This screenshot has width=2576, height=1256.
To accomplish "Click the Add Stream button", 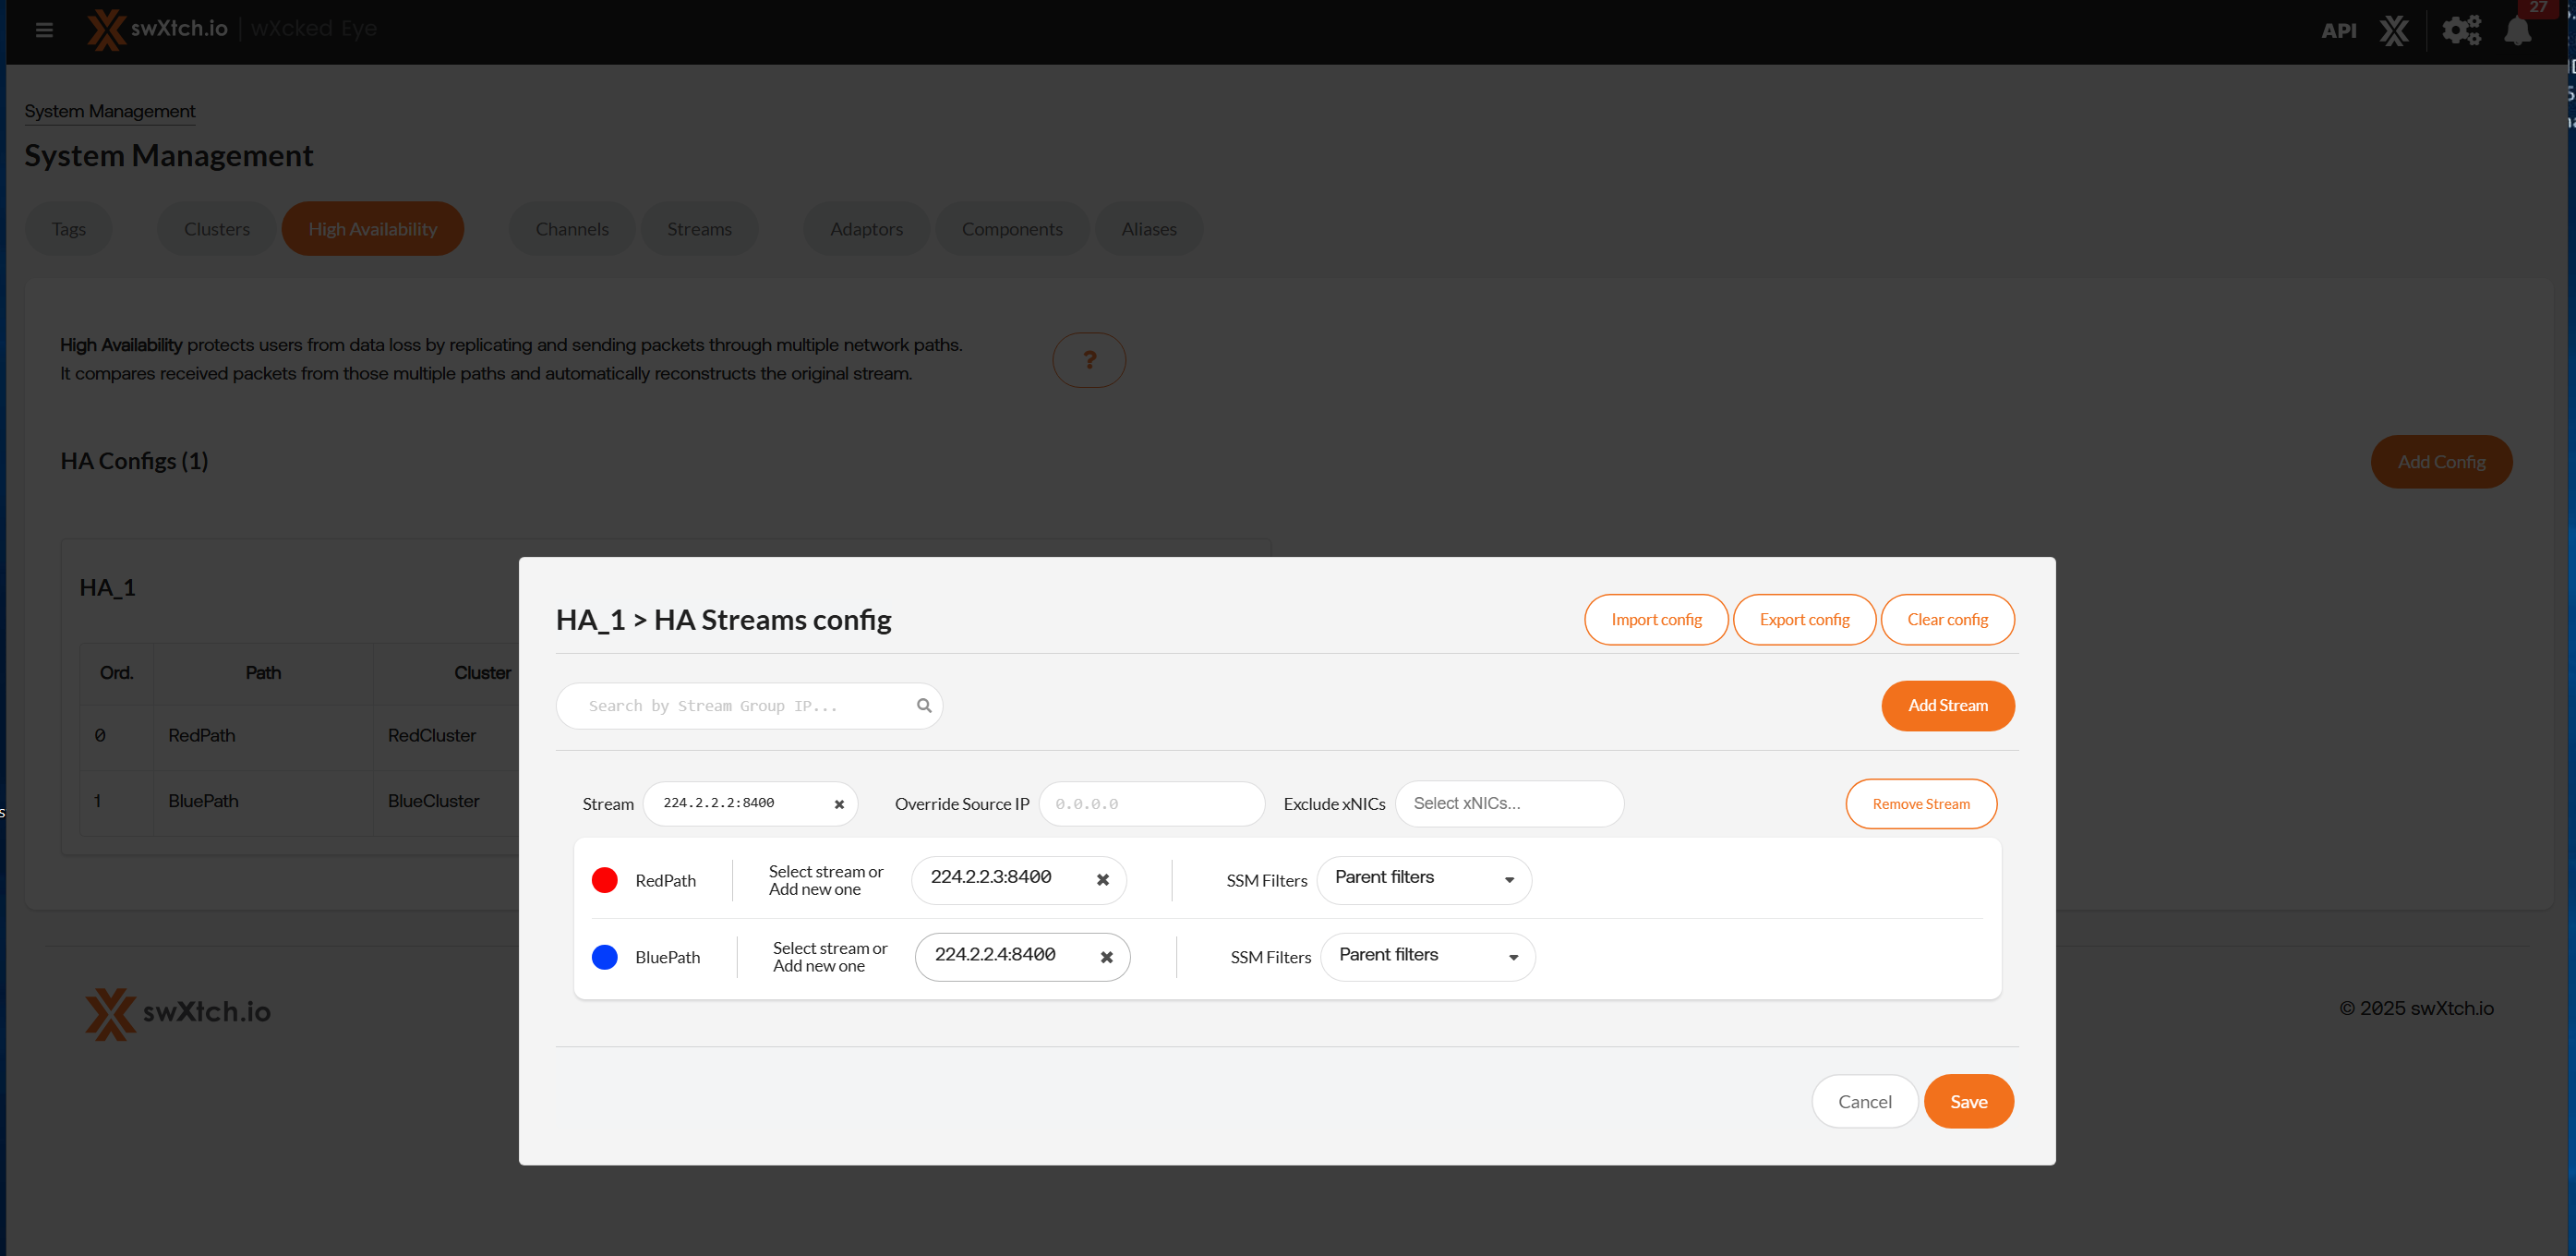I will click(1947, 705).
